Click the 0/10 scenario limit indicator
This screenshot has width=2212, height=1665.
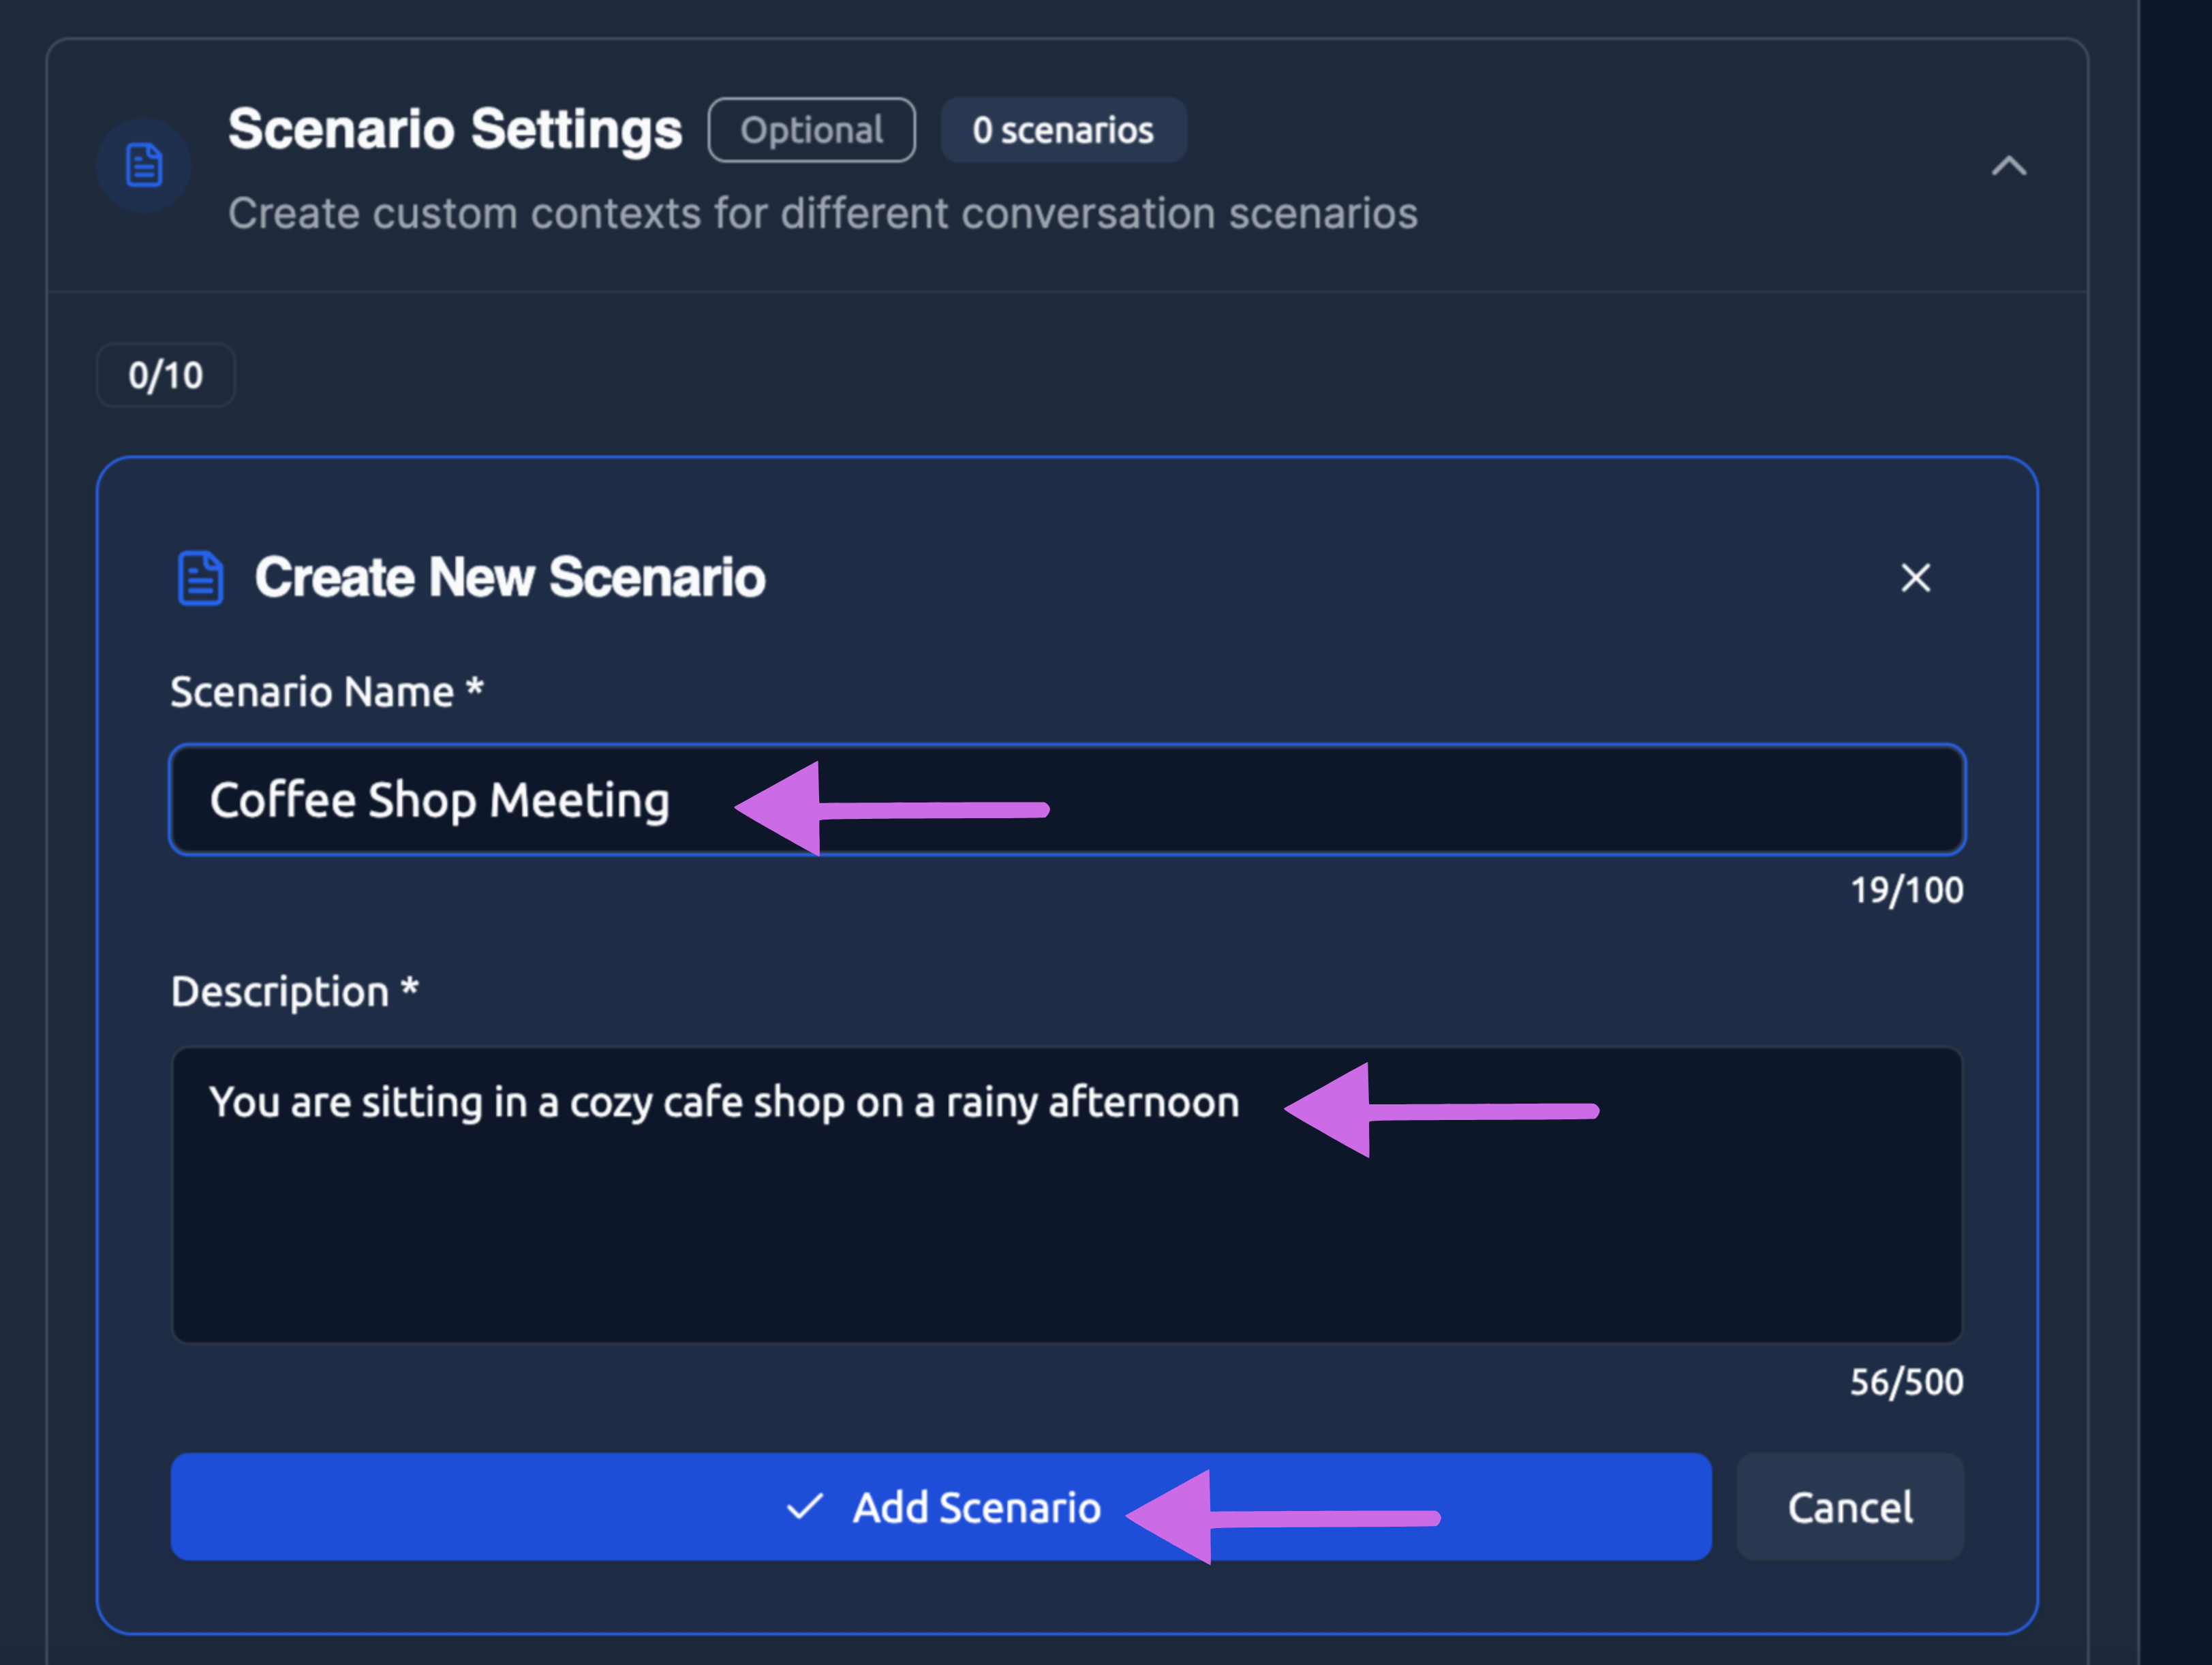point(166,376)
